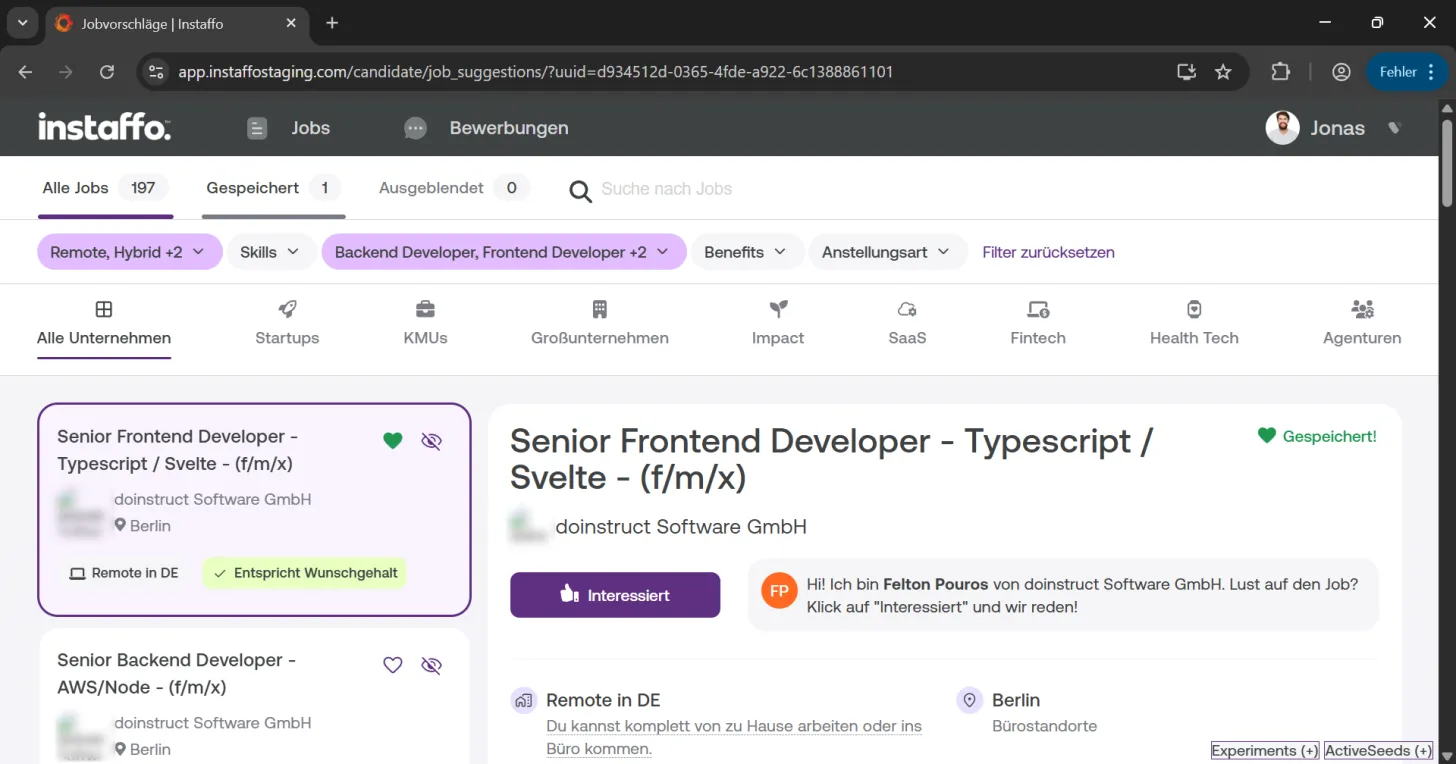Select the Fintech icon
This screenshot has height=764, width=1456.
click(x=1038, y=309)
